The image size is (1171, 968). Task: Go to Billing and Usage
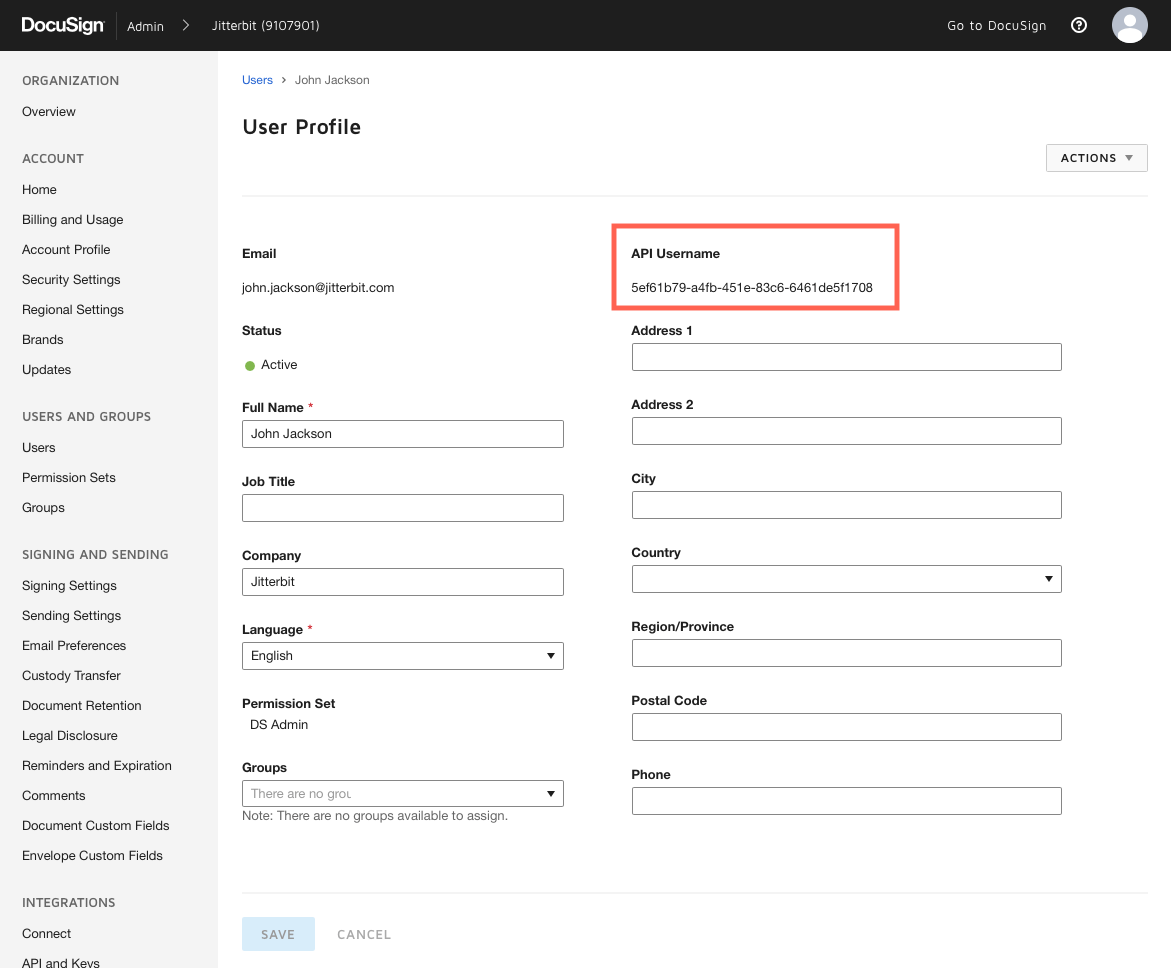[73, 220]
